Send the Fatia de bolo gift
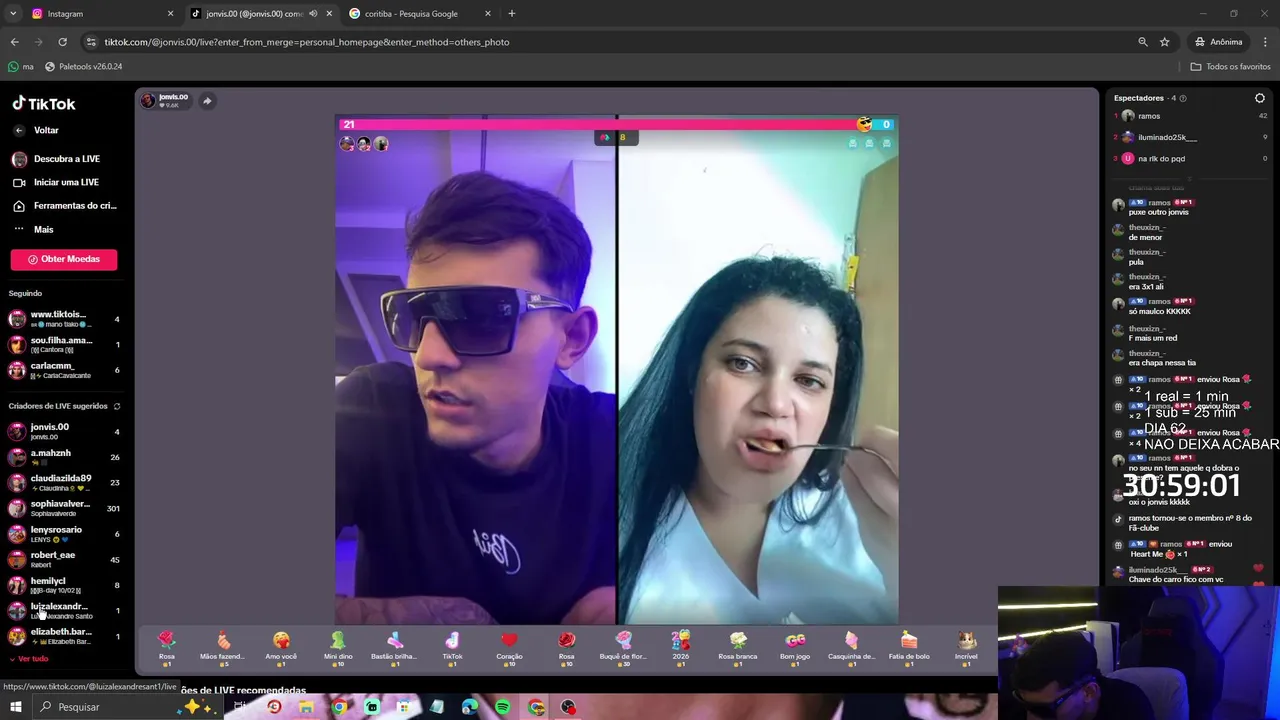This screenshot has width=1280, height=720. coord(909,648)
